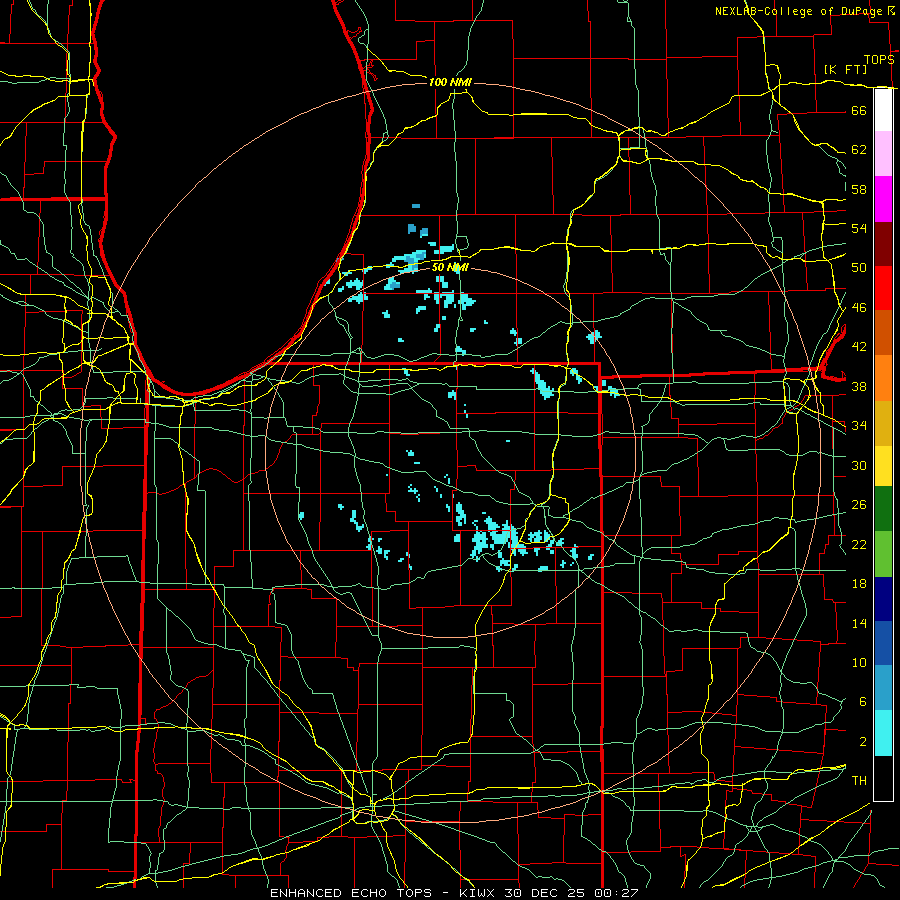Click the legend value 66
This screenshot has width=900, height=900.
click(x=859, y=110)
